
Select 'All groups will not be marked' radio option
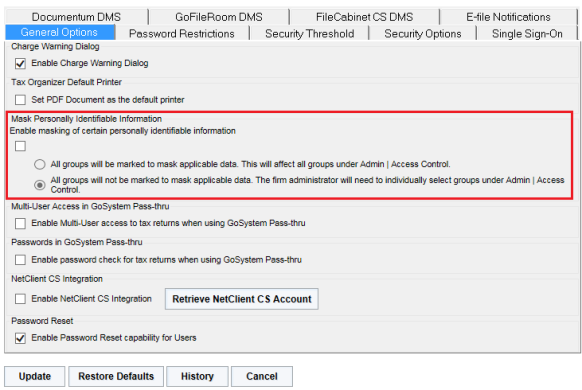(x=40, y=185)
